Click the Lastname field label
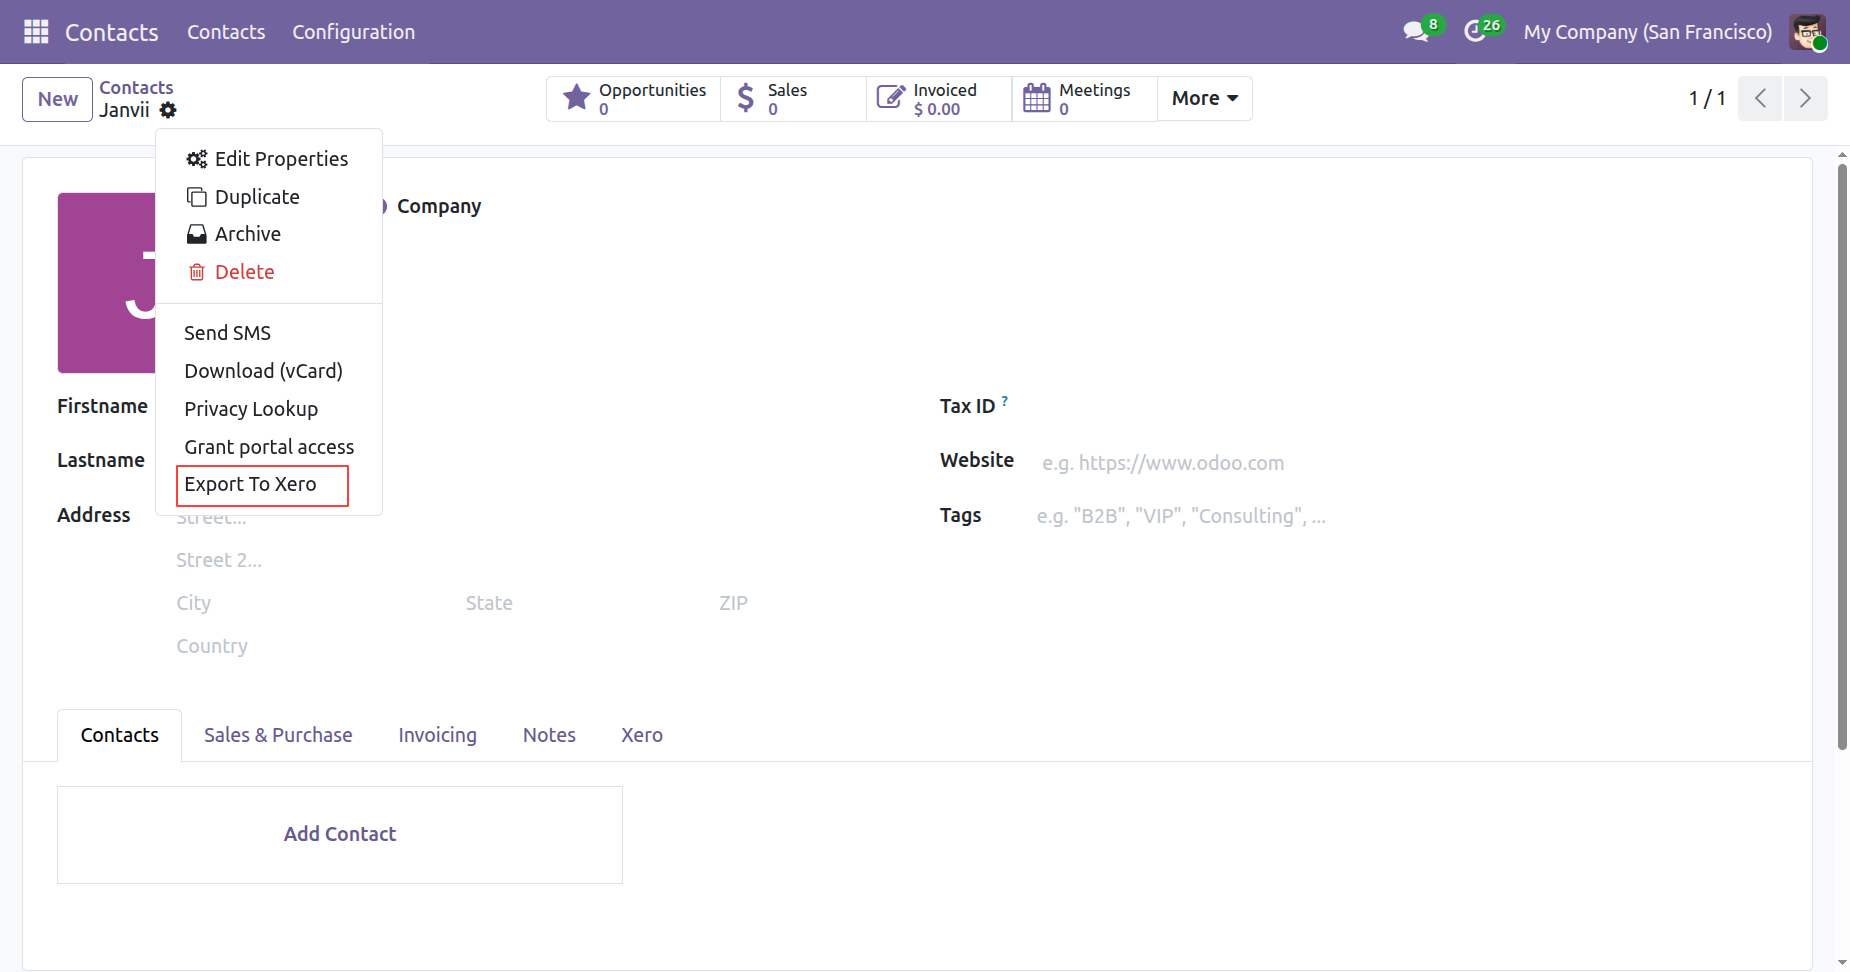 click(101, 460)
